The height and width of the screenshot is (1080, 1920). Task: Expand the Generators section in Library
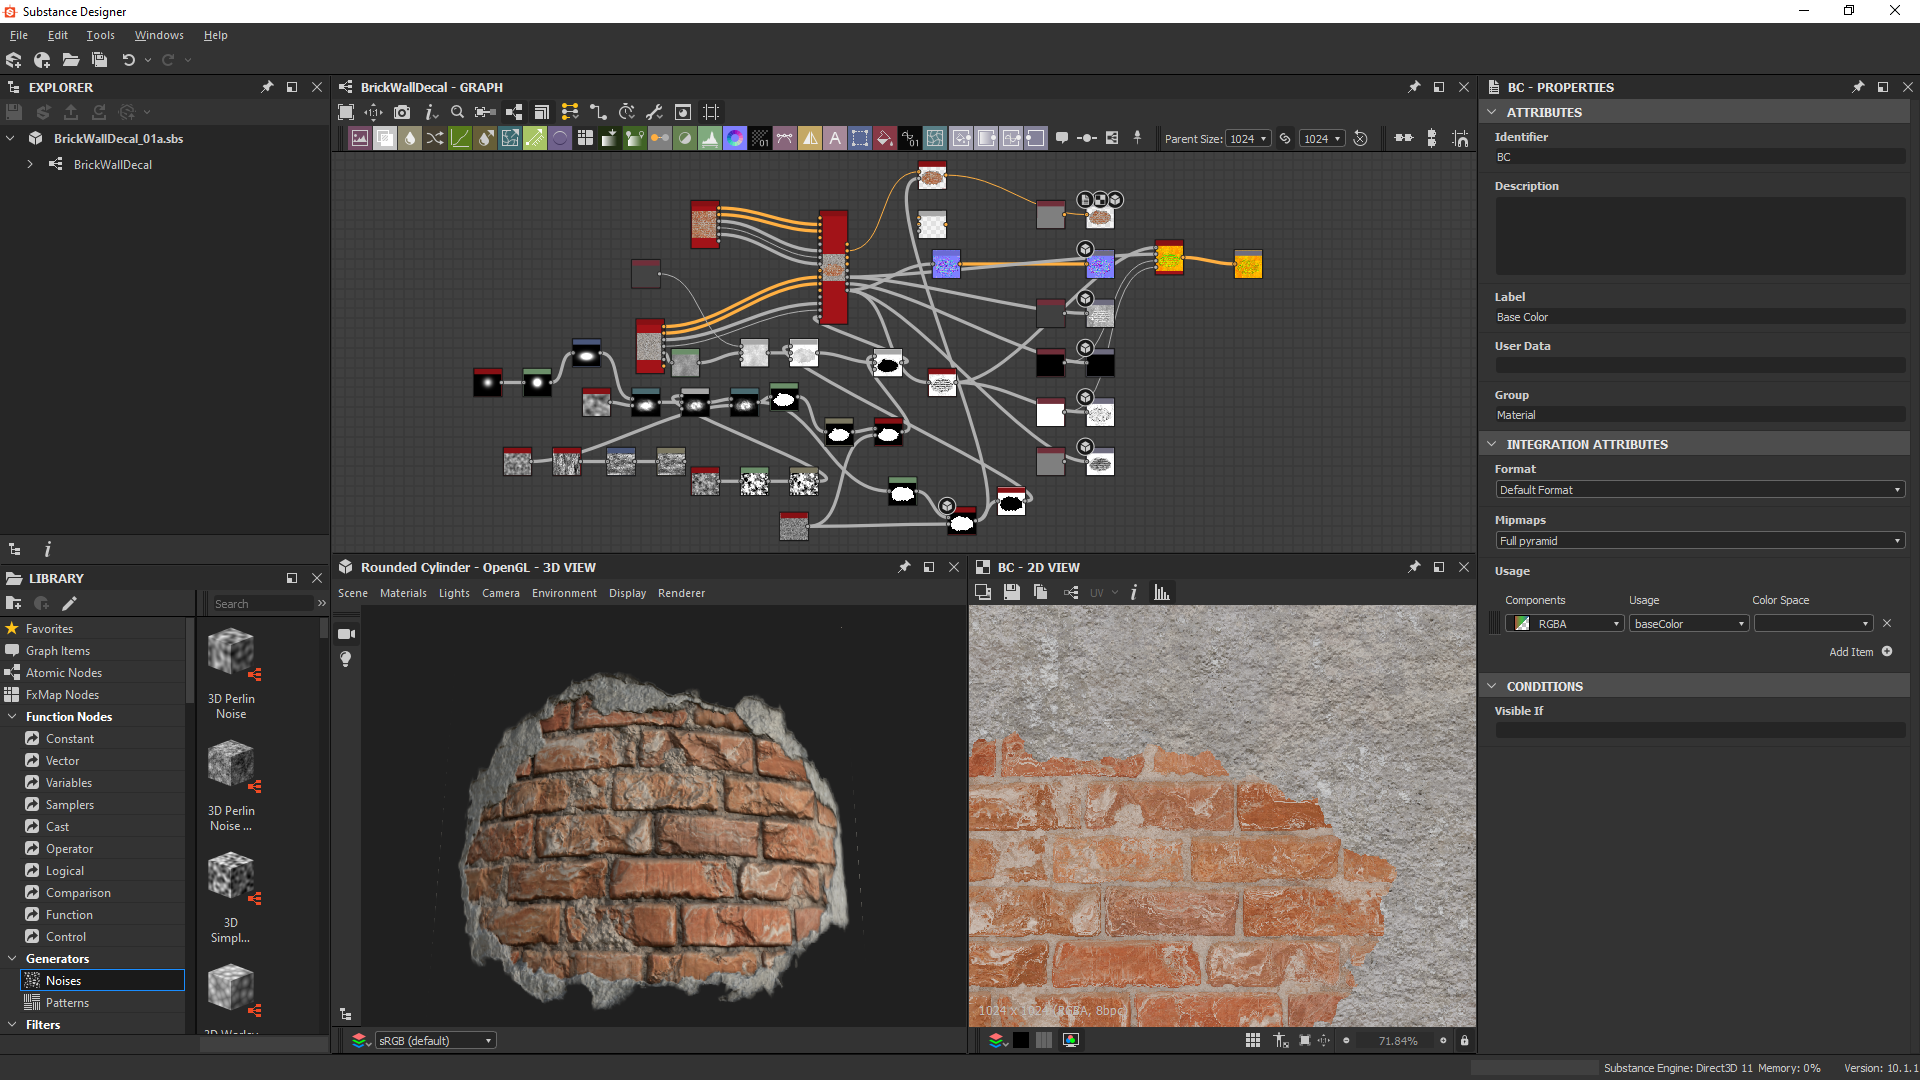(13, 959)
